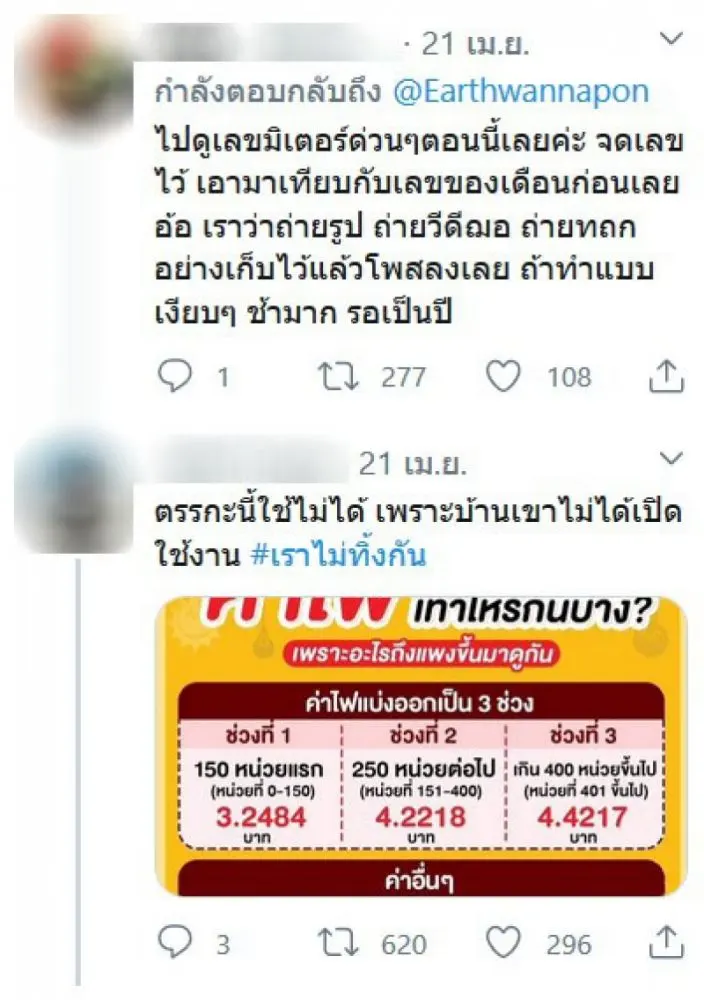Open first tweet's options chevron menu
704x1000 pixels.
coord(671,40)
